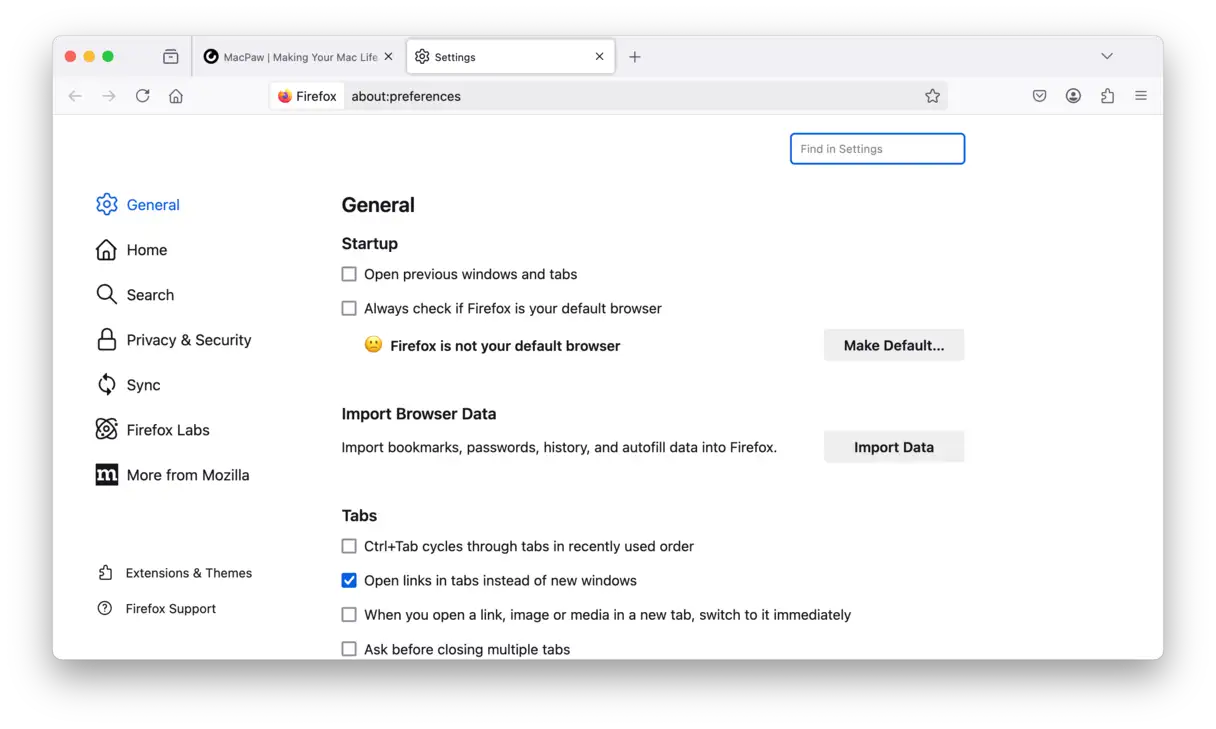
Task: Go to Search settings
Action: (x=135, y=295)
